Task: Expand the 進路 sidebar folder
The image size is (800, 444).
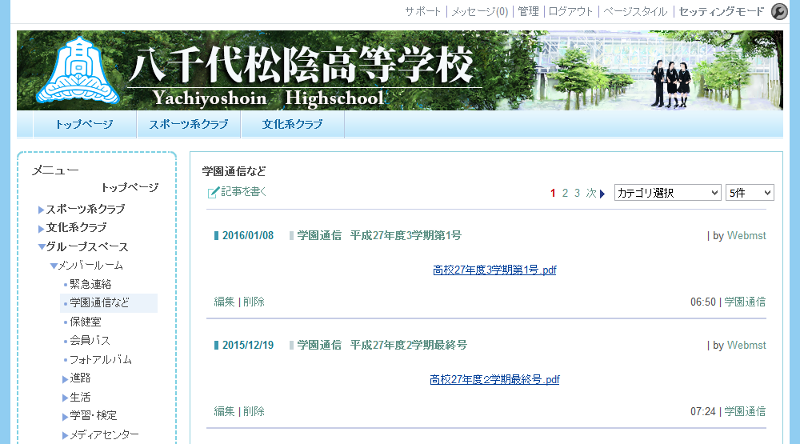Action: coord(66,378)
